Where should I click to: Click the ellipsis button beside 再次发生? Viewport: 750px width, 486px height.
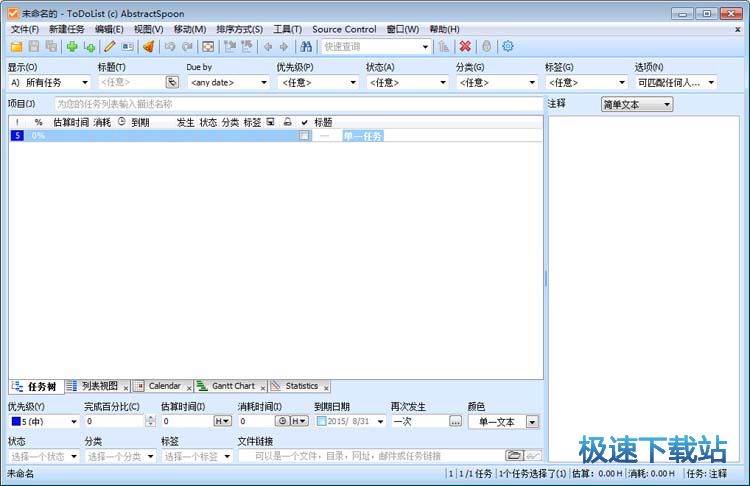(455, 422)
